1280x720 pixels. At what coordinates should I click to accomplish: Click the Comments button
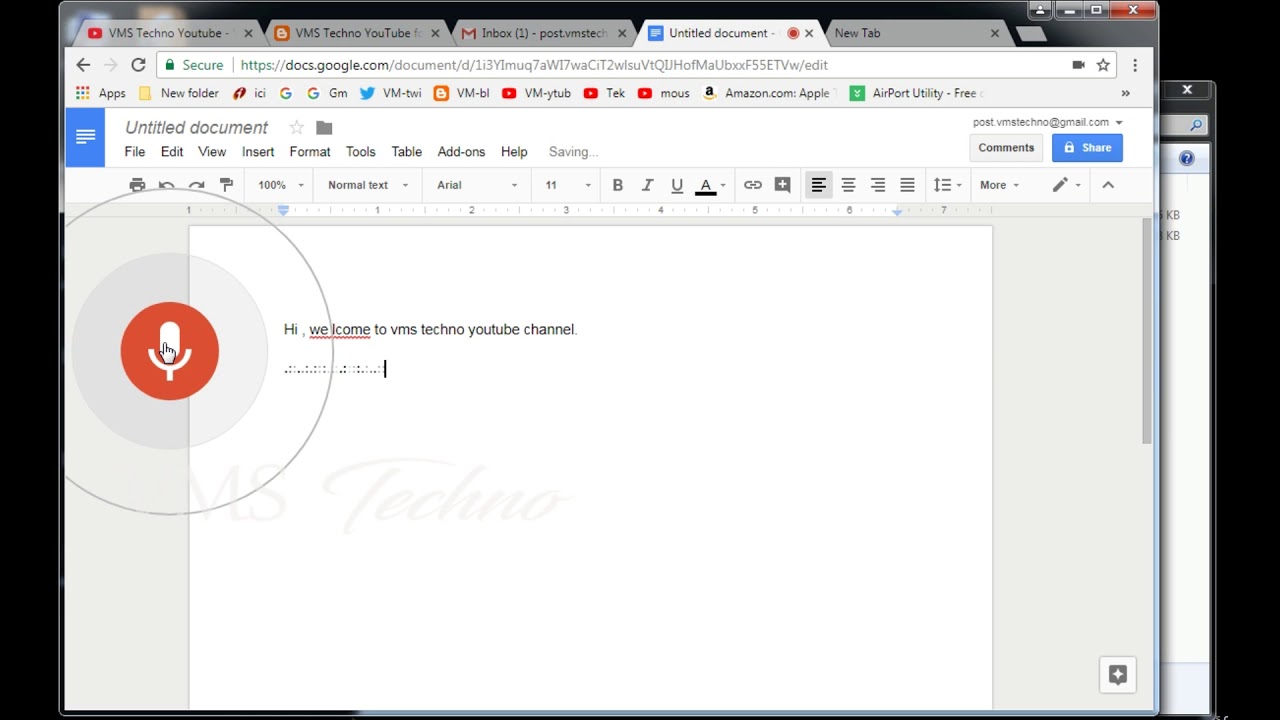[1006, 148]
